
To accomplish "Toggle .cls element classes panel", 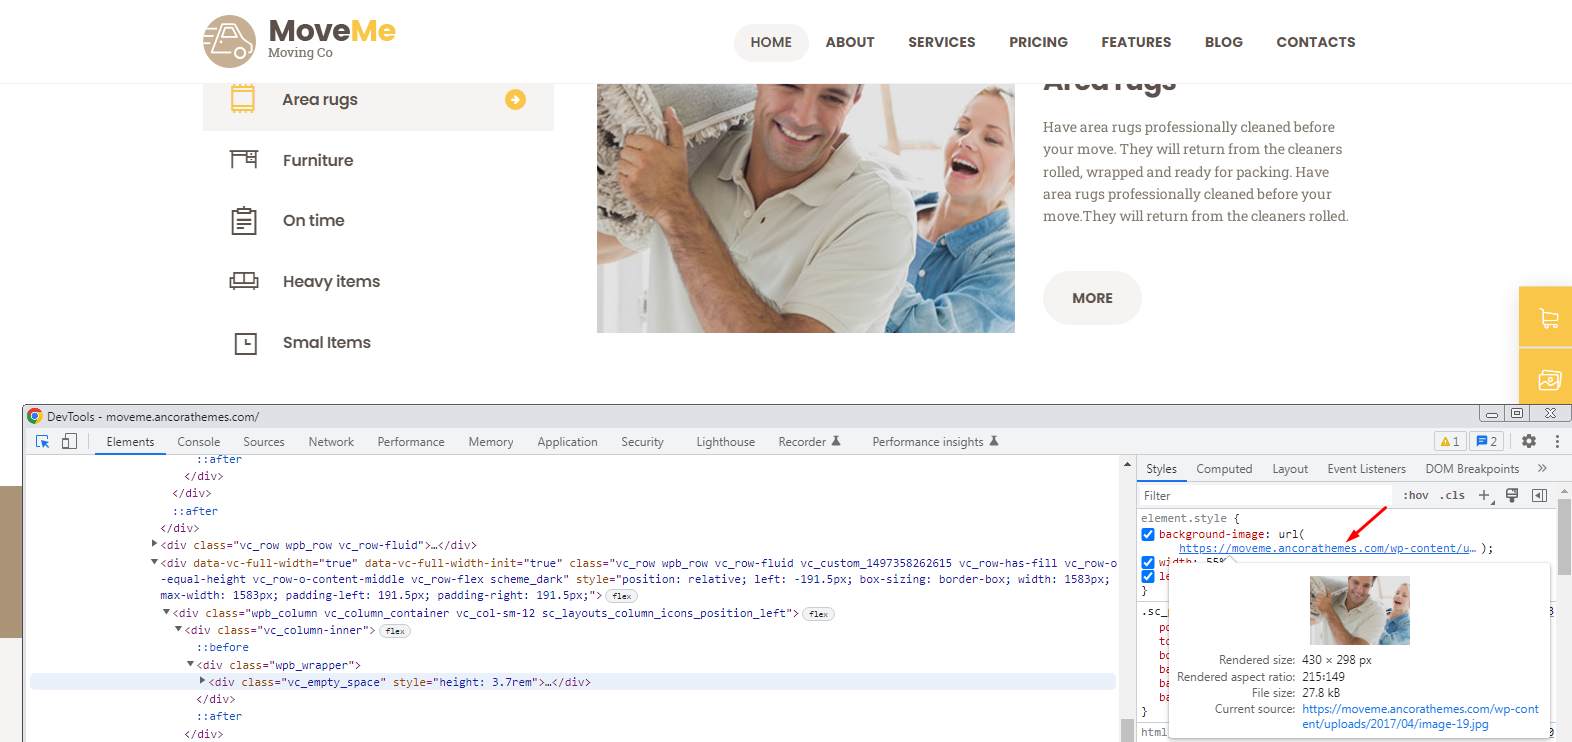I will click(1452, 495).
